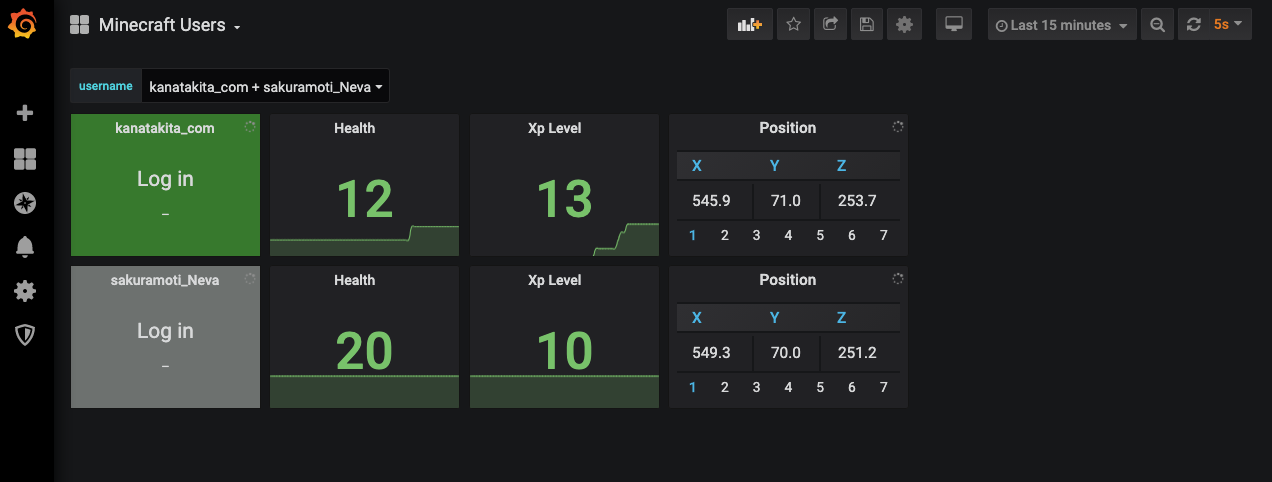This screenshot has height=482, width=1272.
Task: Go to page 3 in first Position table
Action: coord(756,236)
